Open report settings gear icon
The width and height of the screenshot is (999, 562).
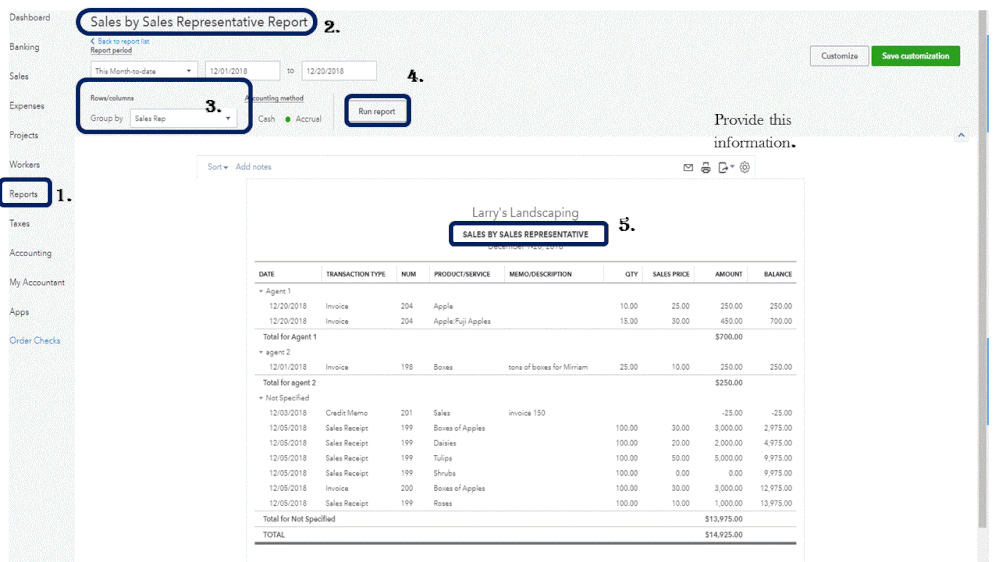point(745,168)
